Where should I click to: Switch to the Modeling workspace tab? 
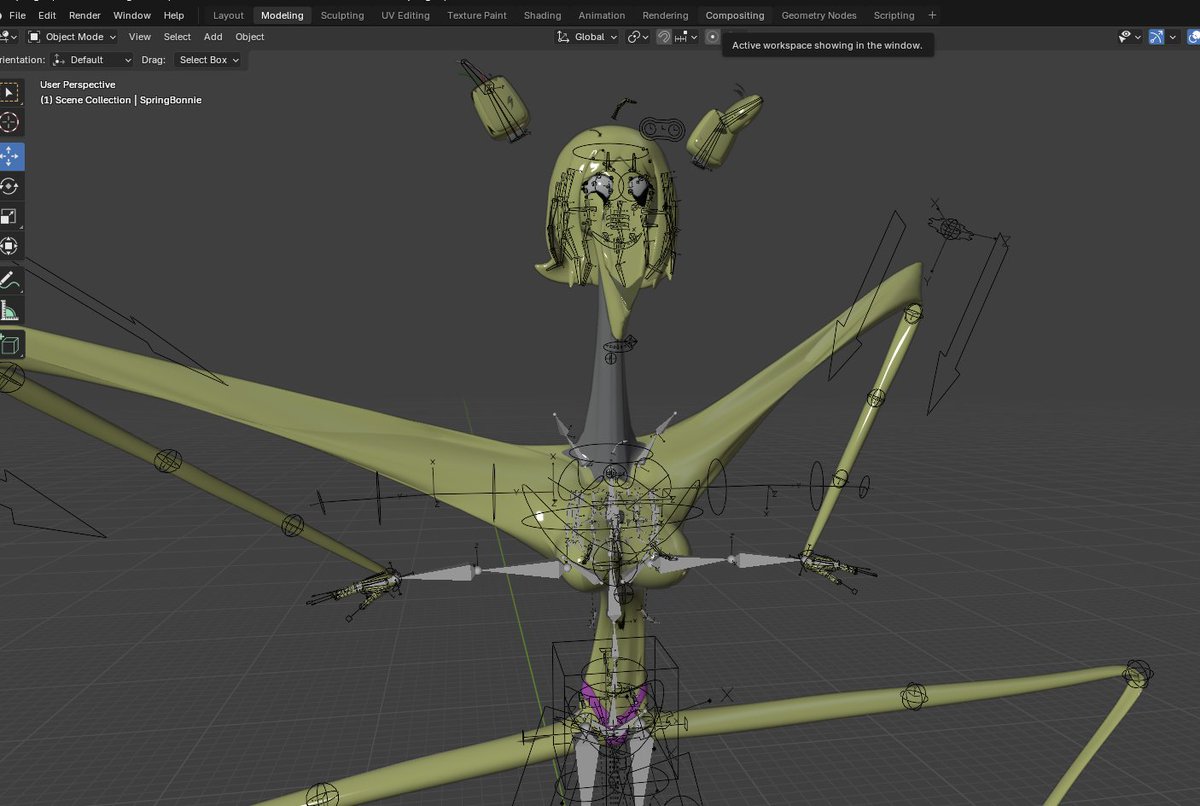pos(282,15)
